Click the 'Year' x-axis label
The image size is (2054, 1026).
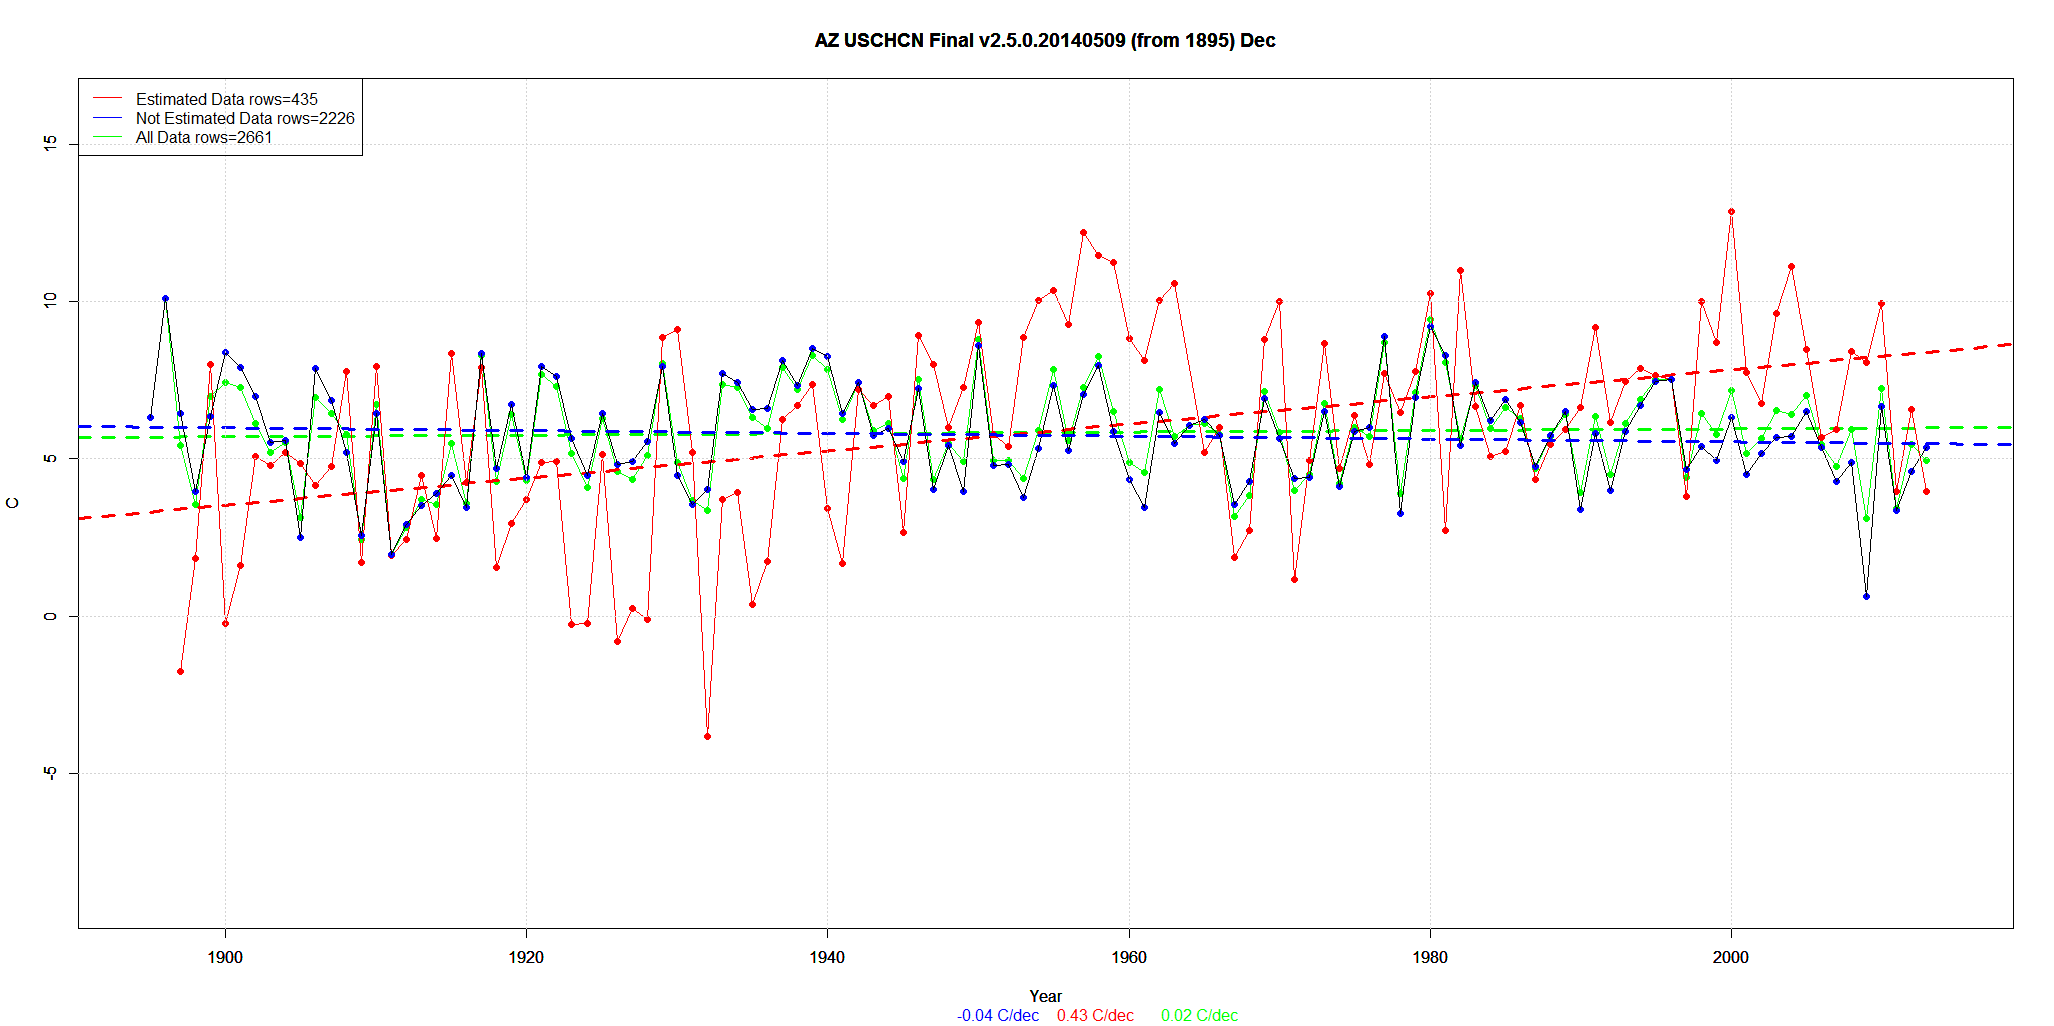1045,996
